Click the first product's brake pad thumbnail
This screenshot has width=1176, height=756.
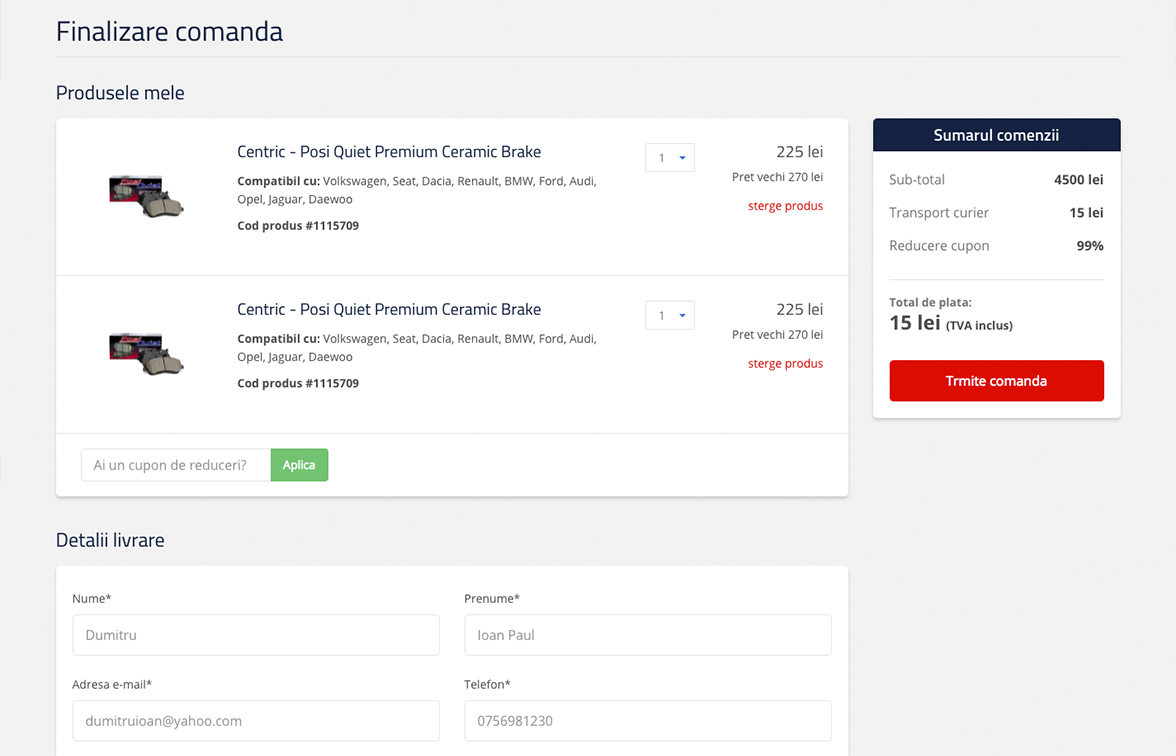coord(146,195)
